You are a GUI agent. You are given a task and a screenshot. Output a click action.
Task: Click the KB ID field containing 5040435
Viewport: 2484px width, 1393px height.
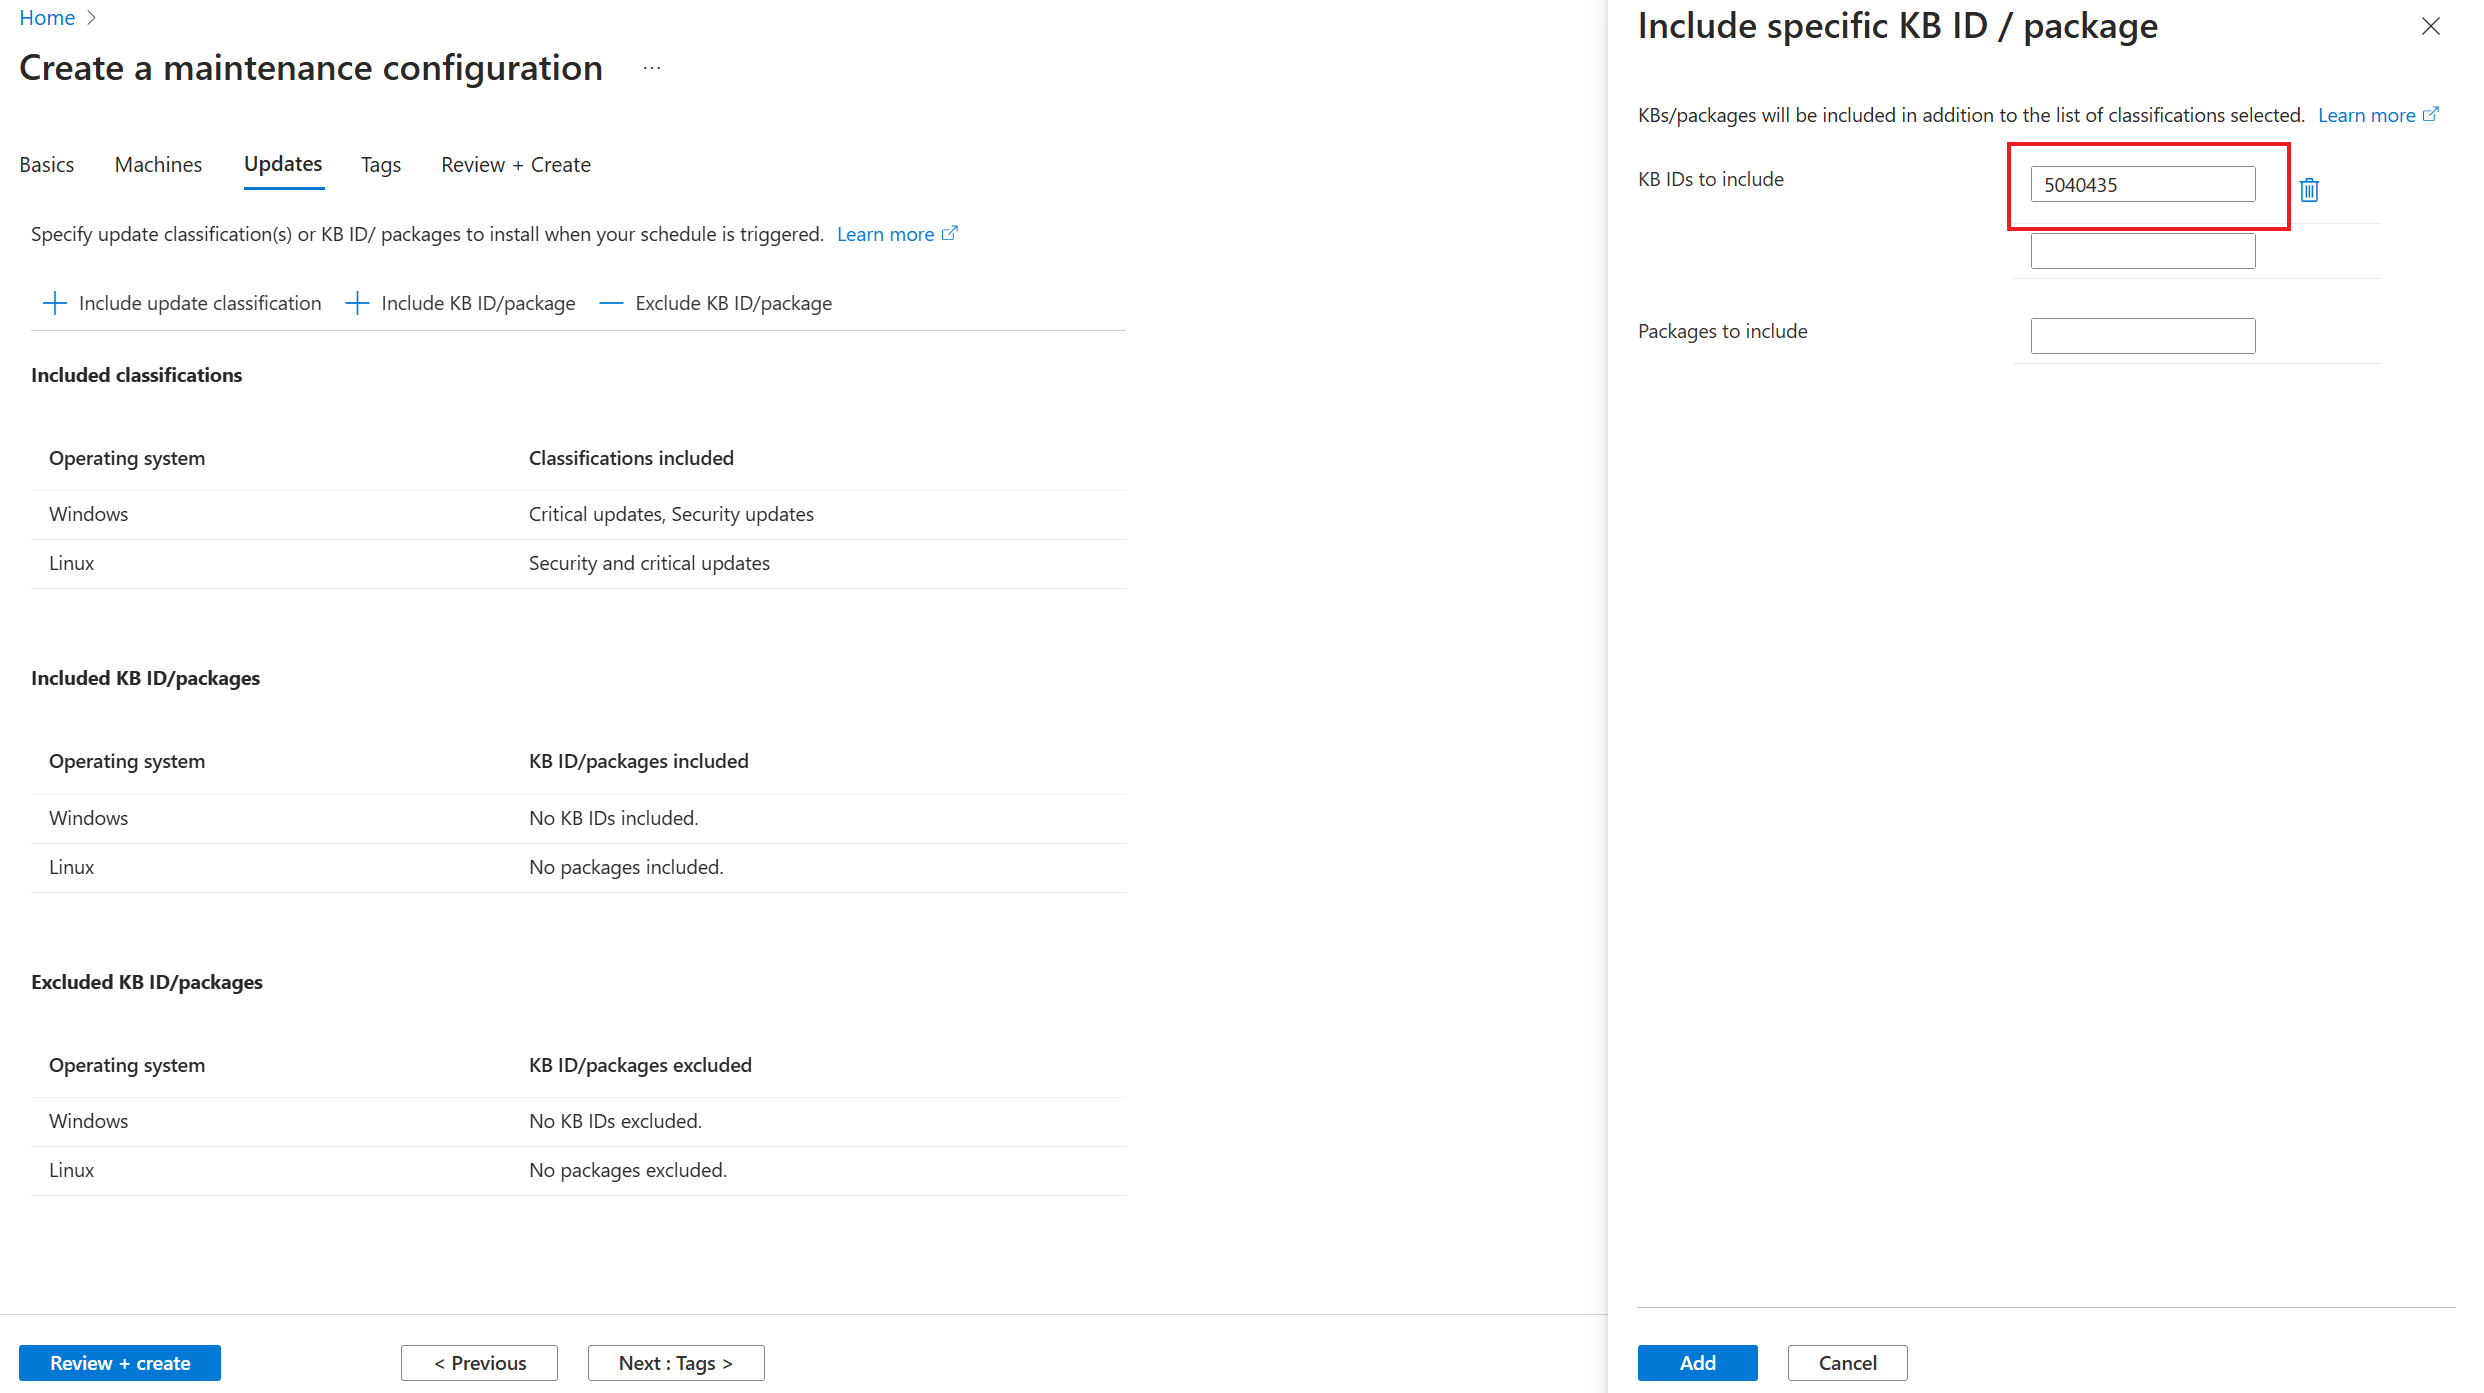pyautogui.click(x=2142, y=185)
